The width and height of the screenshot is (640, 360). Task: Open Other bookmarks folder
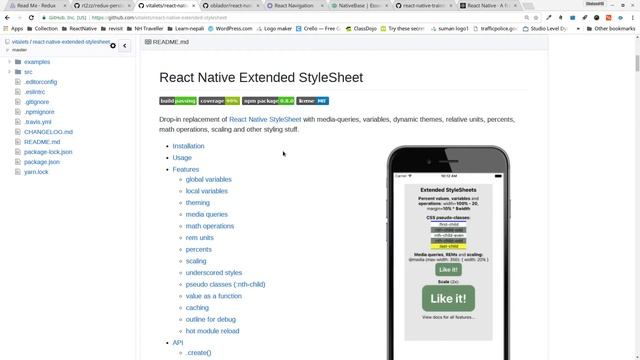pyautogui.click(x=611, y=29)
